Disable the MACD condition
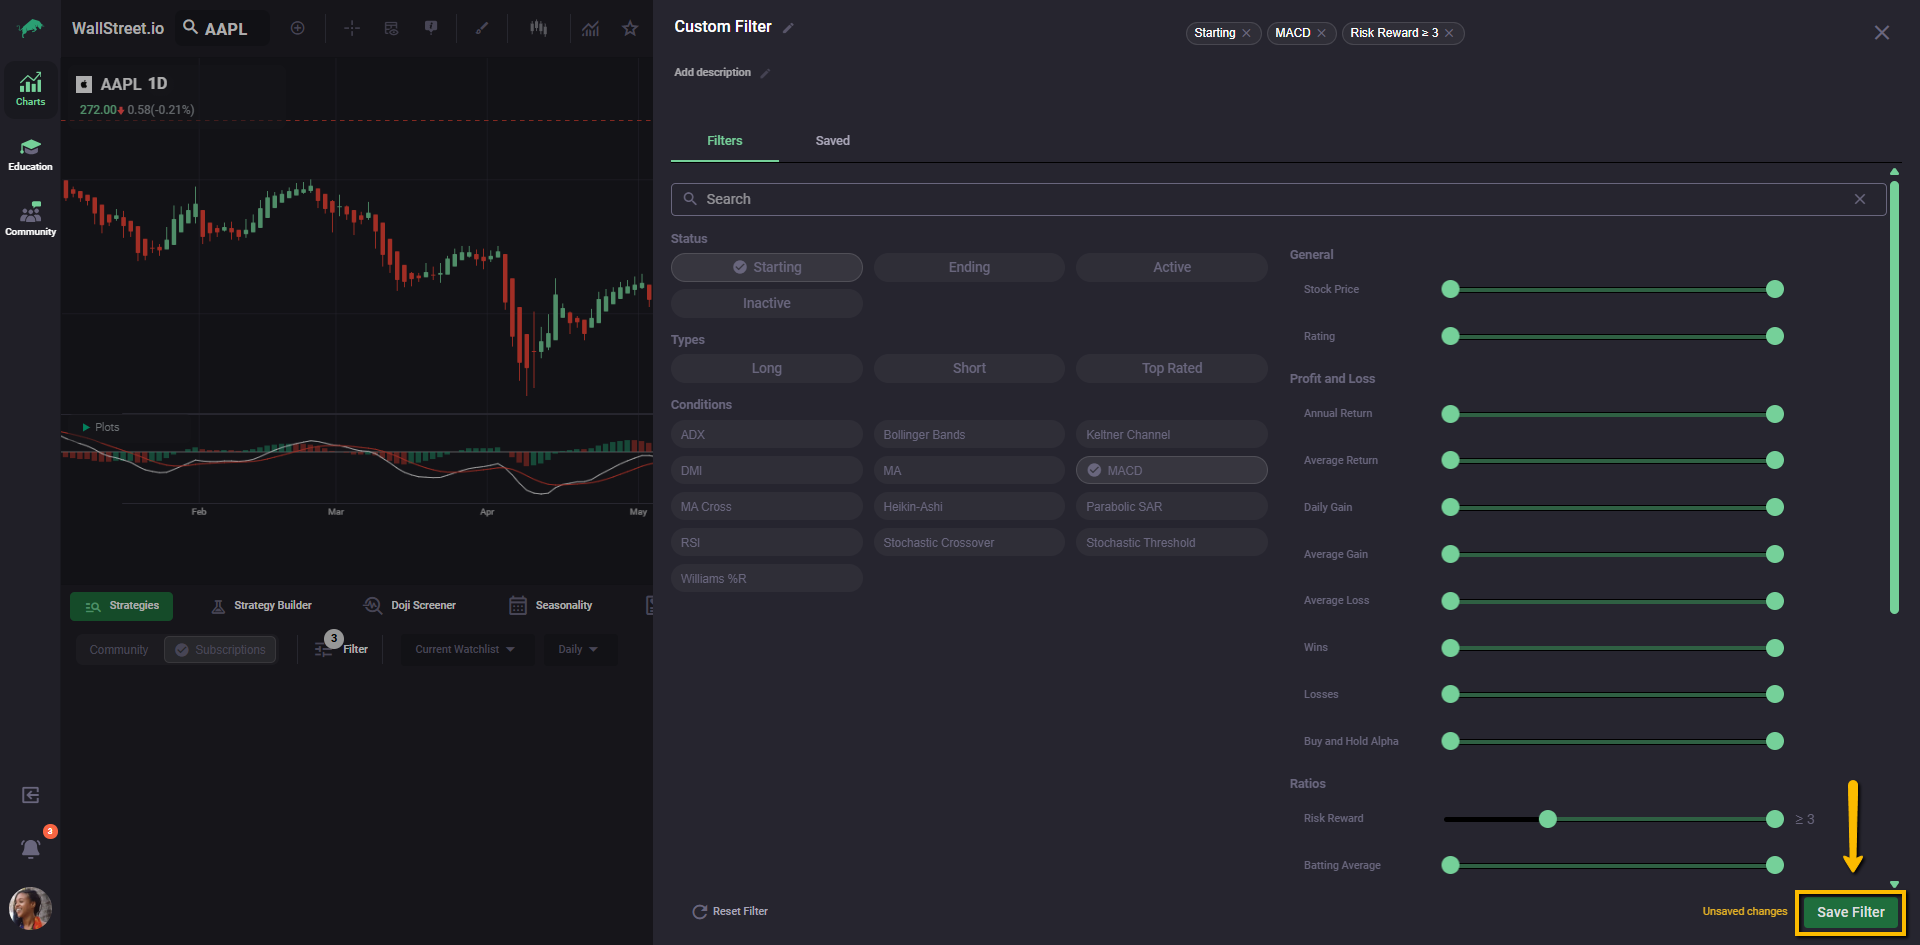This screenshot has height=945, width=1920. (1171, 470)
